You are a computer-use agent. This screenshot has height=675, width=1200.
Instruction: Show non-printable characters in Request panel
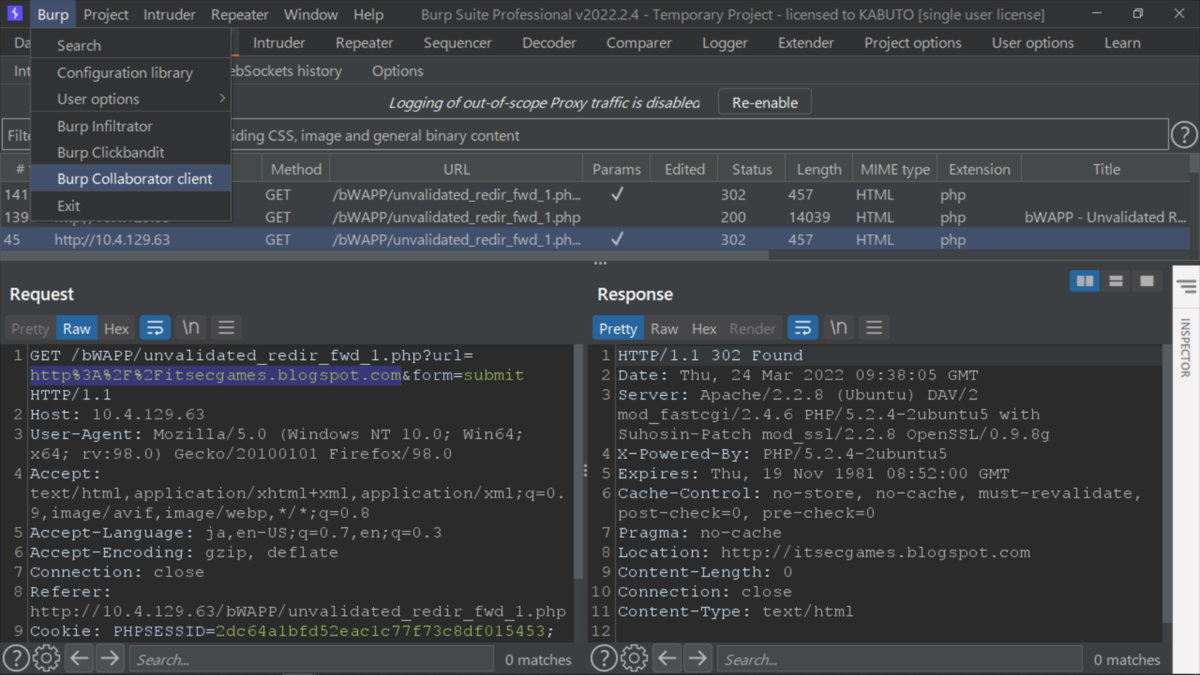[190, 328]
